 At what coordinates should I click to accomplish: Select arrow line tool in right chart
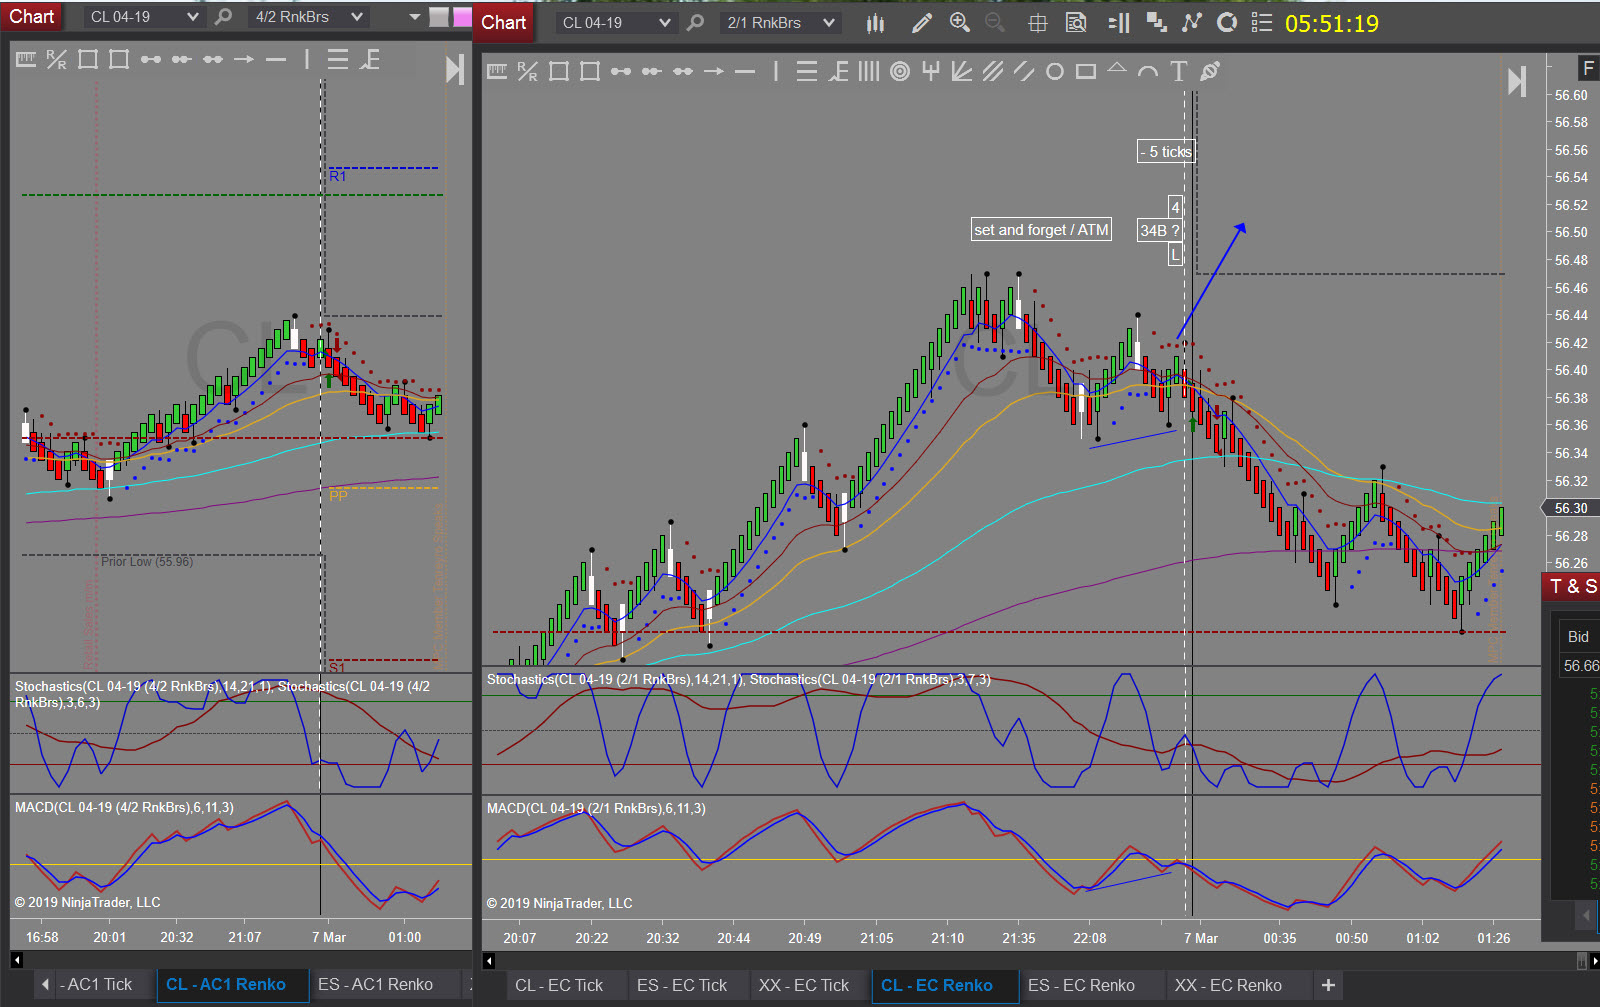coord(714,71)
